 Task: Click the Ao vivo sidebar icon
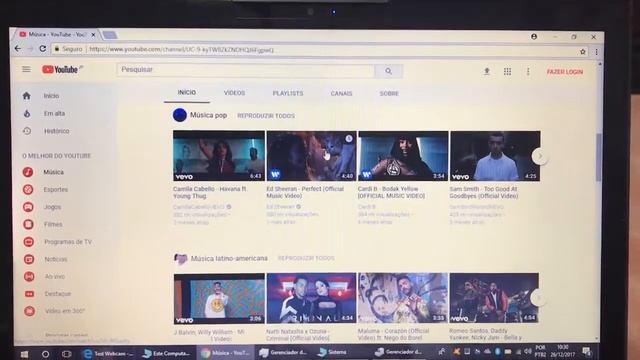[29, 276]
